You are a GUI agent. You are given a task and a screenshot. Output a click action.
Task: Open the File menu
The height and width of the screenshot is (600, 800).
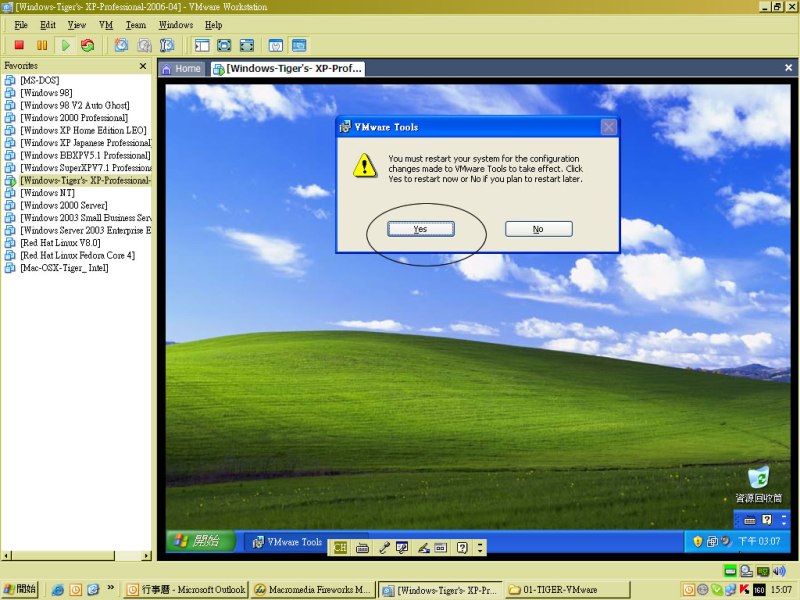tap(21, 25)
